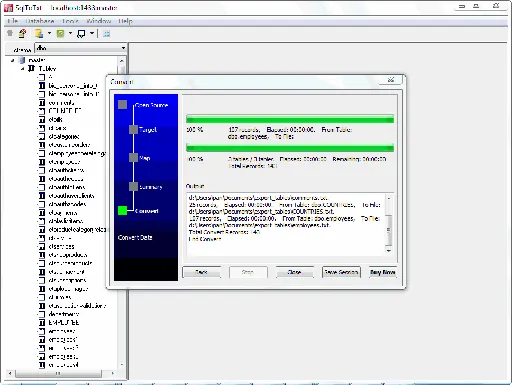Screen dimensions: 512x385
Task: Click the master database cylinder icon
Action: [x=22, y=60]
